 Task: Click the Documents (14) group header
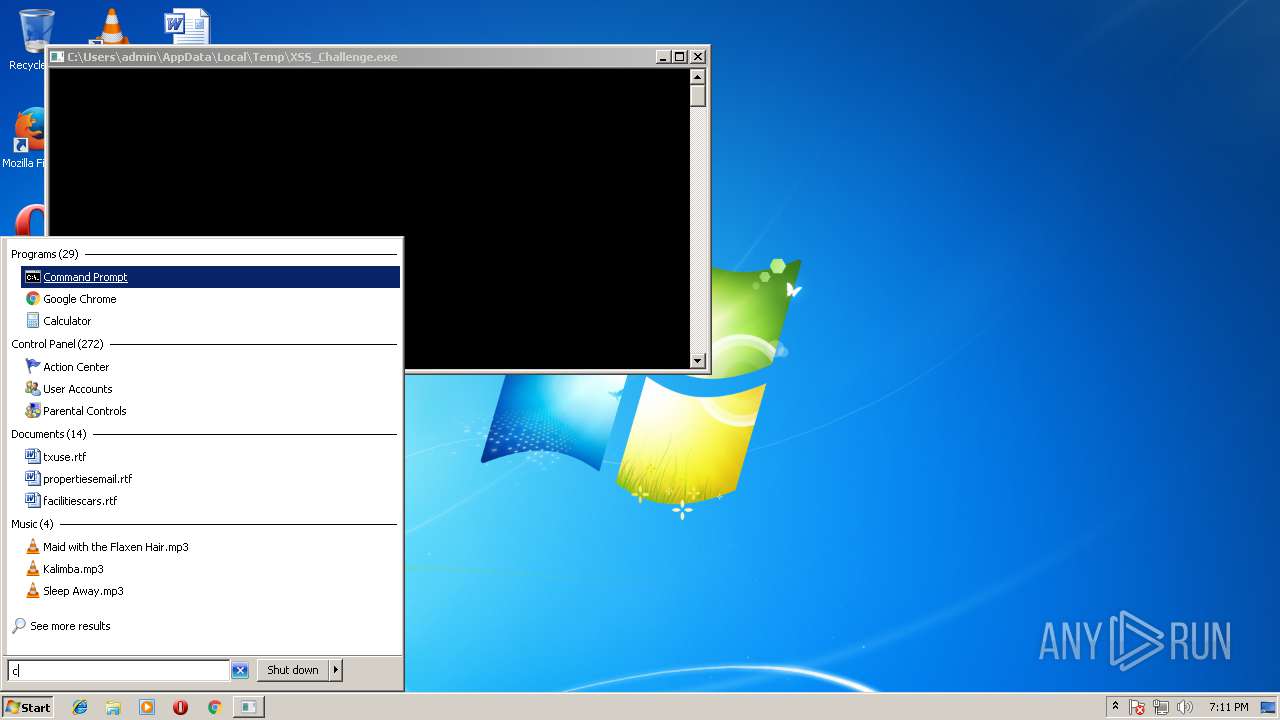coord(49,434)
